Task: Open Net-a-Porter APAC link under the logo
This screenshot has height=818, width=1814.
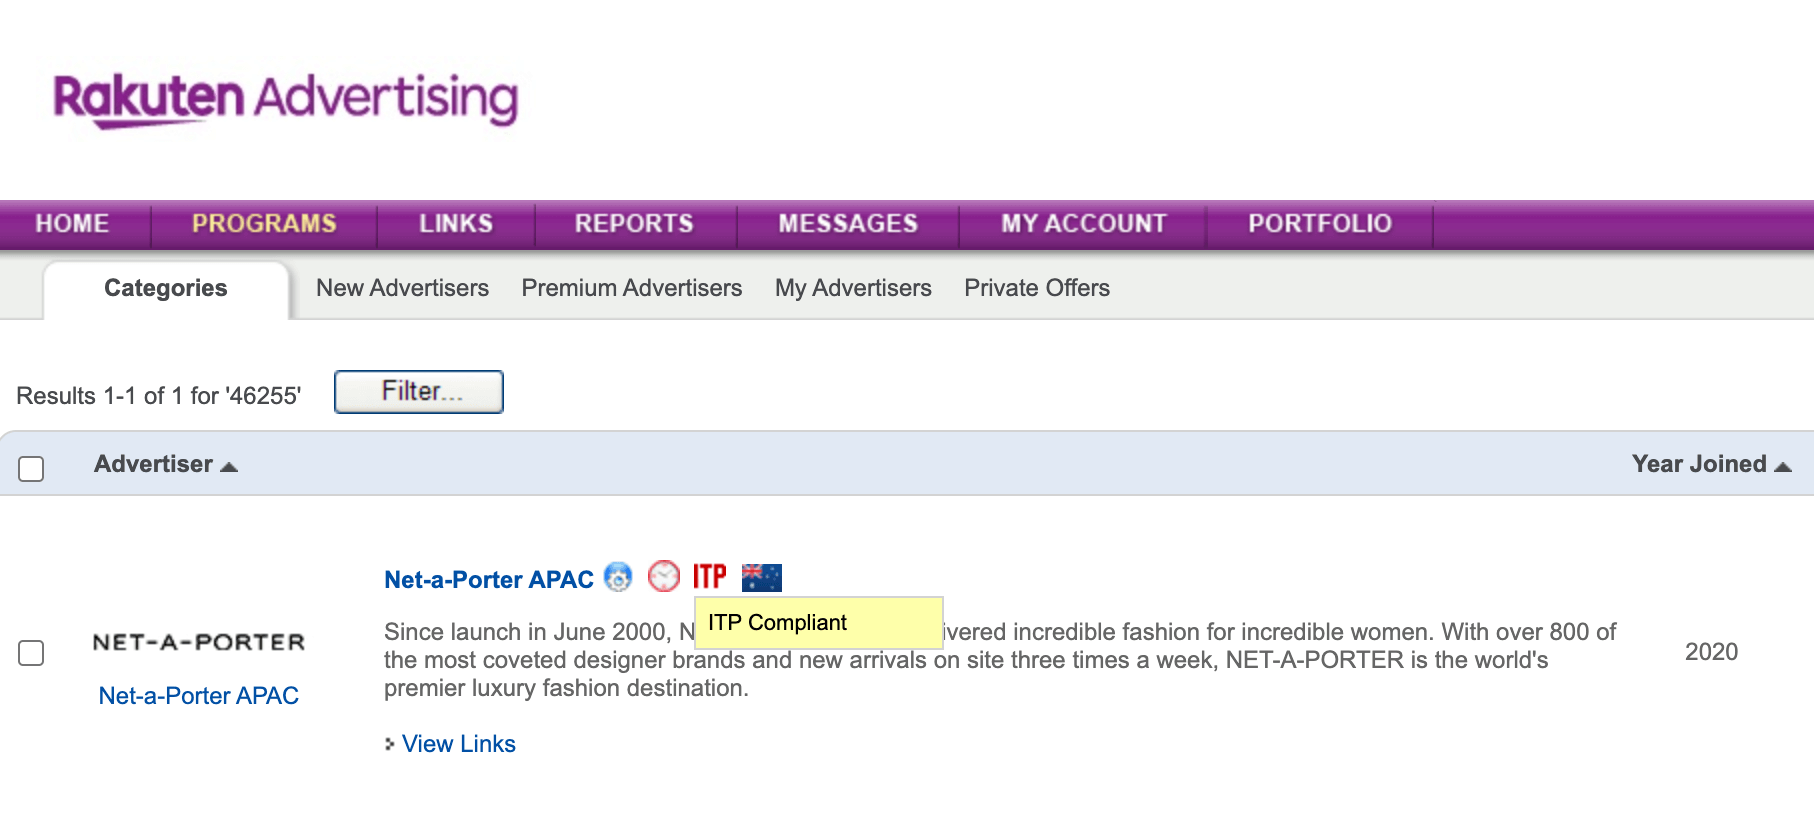Action: tap(199, 696)
